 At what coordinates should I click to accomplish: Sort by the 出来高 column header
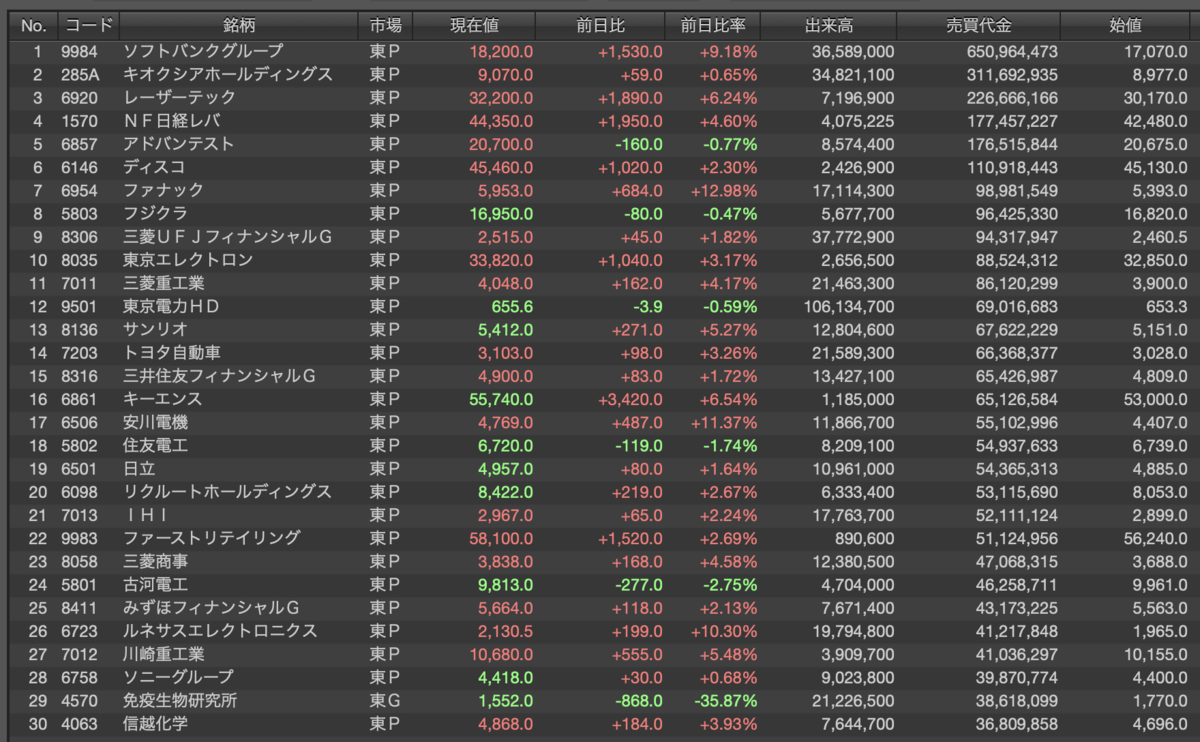[x=829, y=25]
